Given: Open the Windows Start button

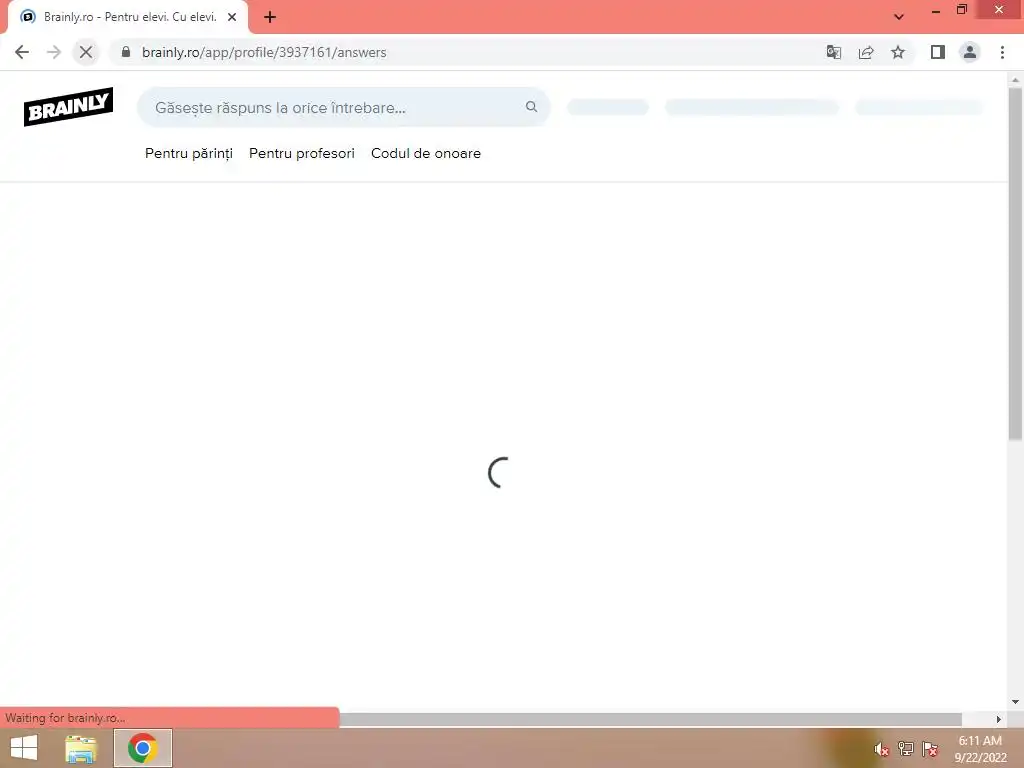Looking at the screenshot, I should 24,748.
